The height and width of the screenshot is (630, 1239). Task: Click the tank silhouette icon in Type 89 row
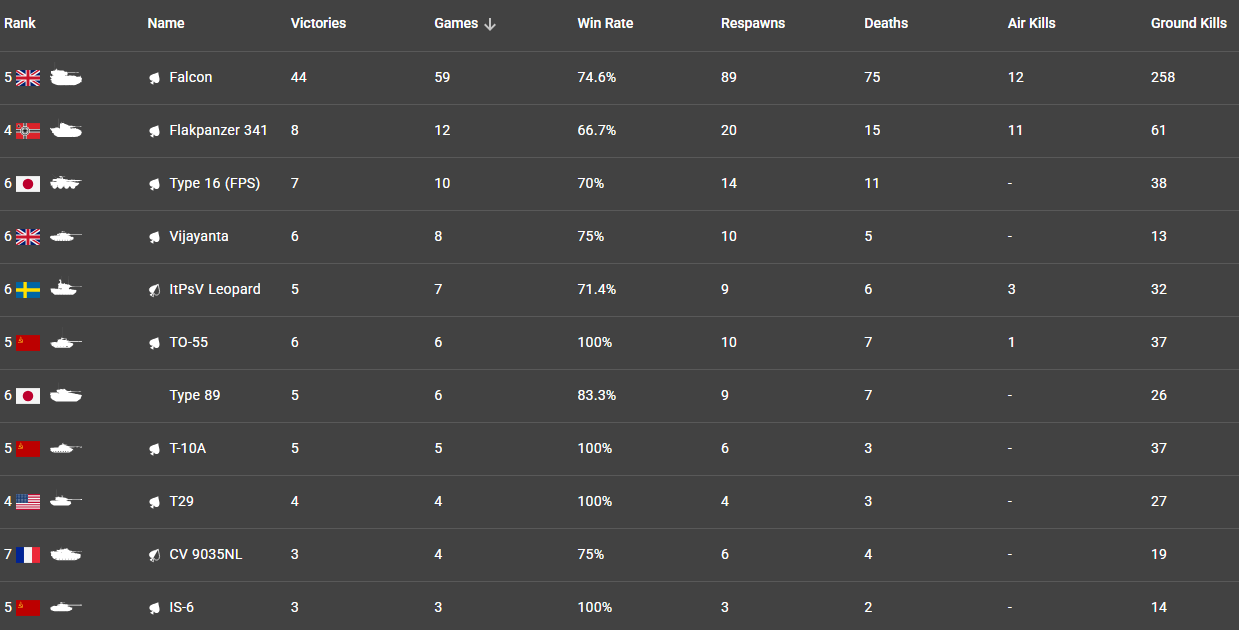(66, 396)
